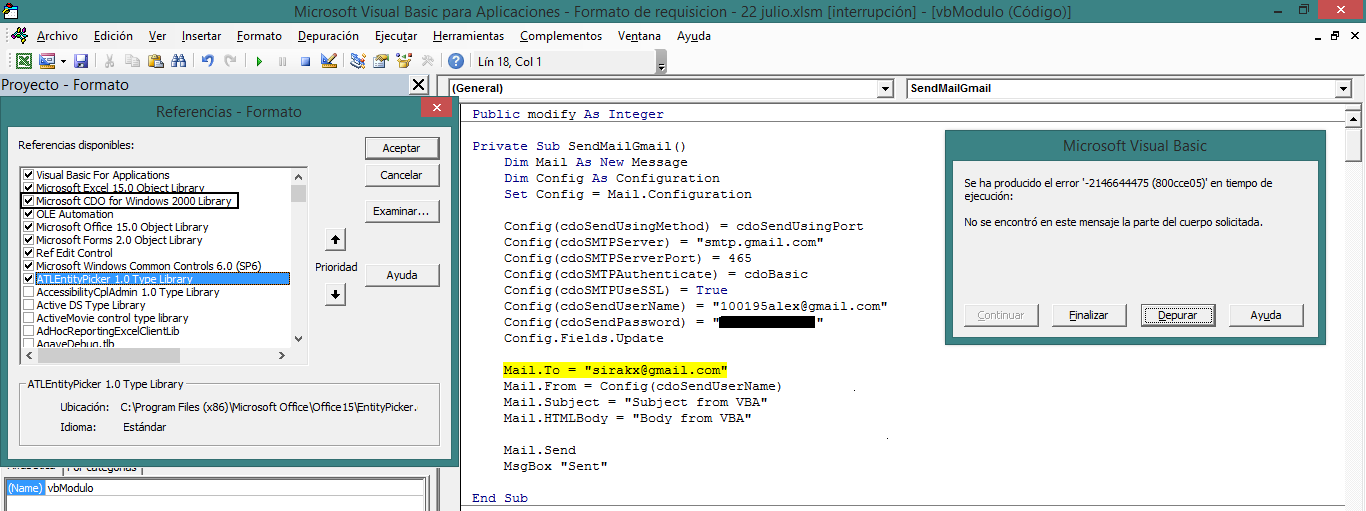Uncheck Microsoft Windows Common Controls 6.0 (SP6)
Image resolution: width=1366 pixels, height=511 pixels.
pos(28,266)
